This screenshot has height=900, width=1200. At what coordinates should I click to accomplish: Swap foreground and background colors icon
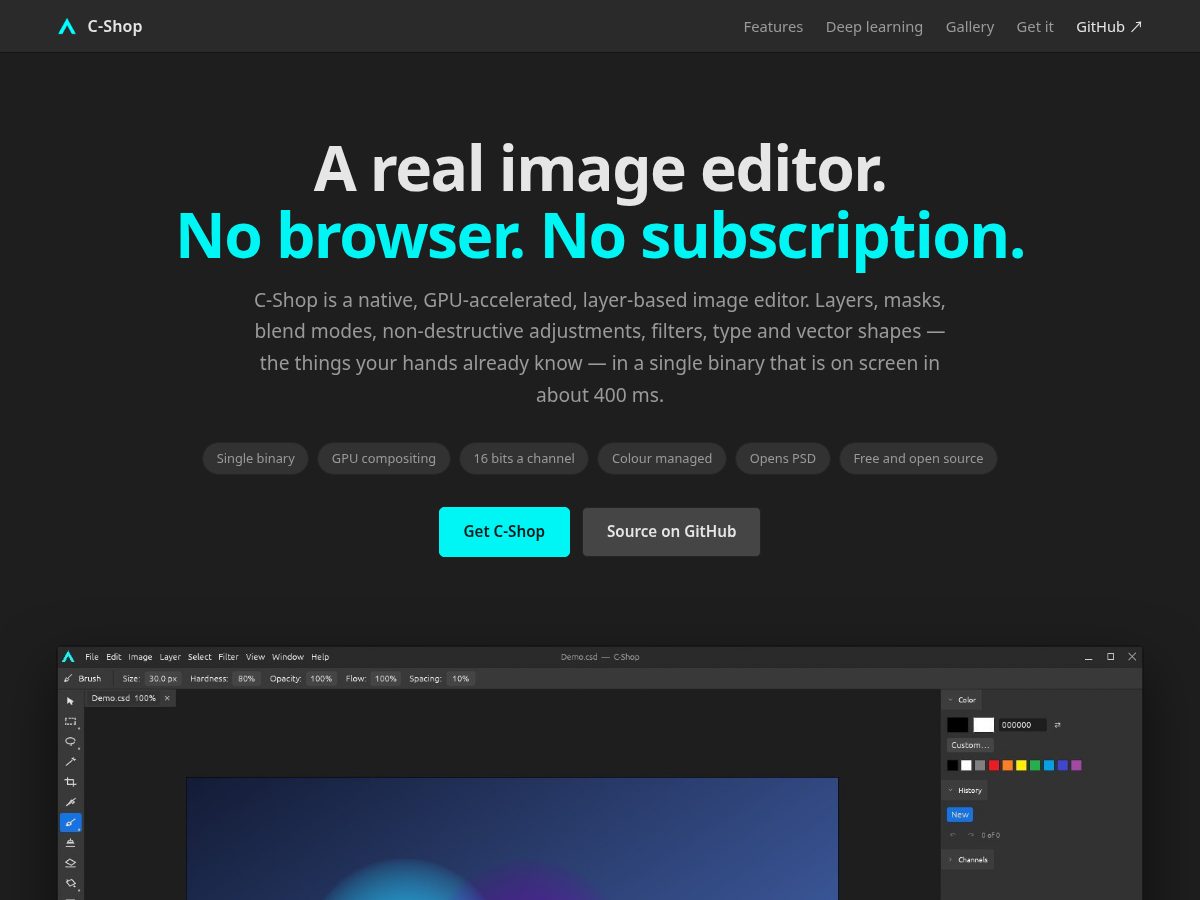[x=1057, y=725]
